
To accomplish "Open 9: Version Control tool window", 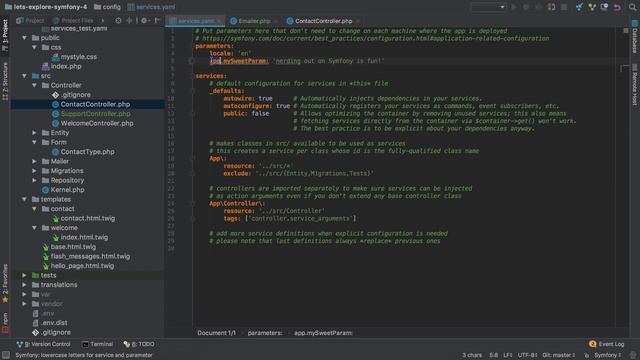I will [44, 344].
